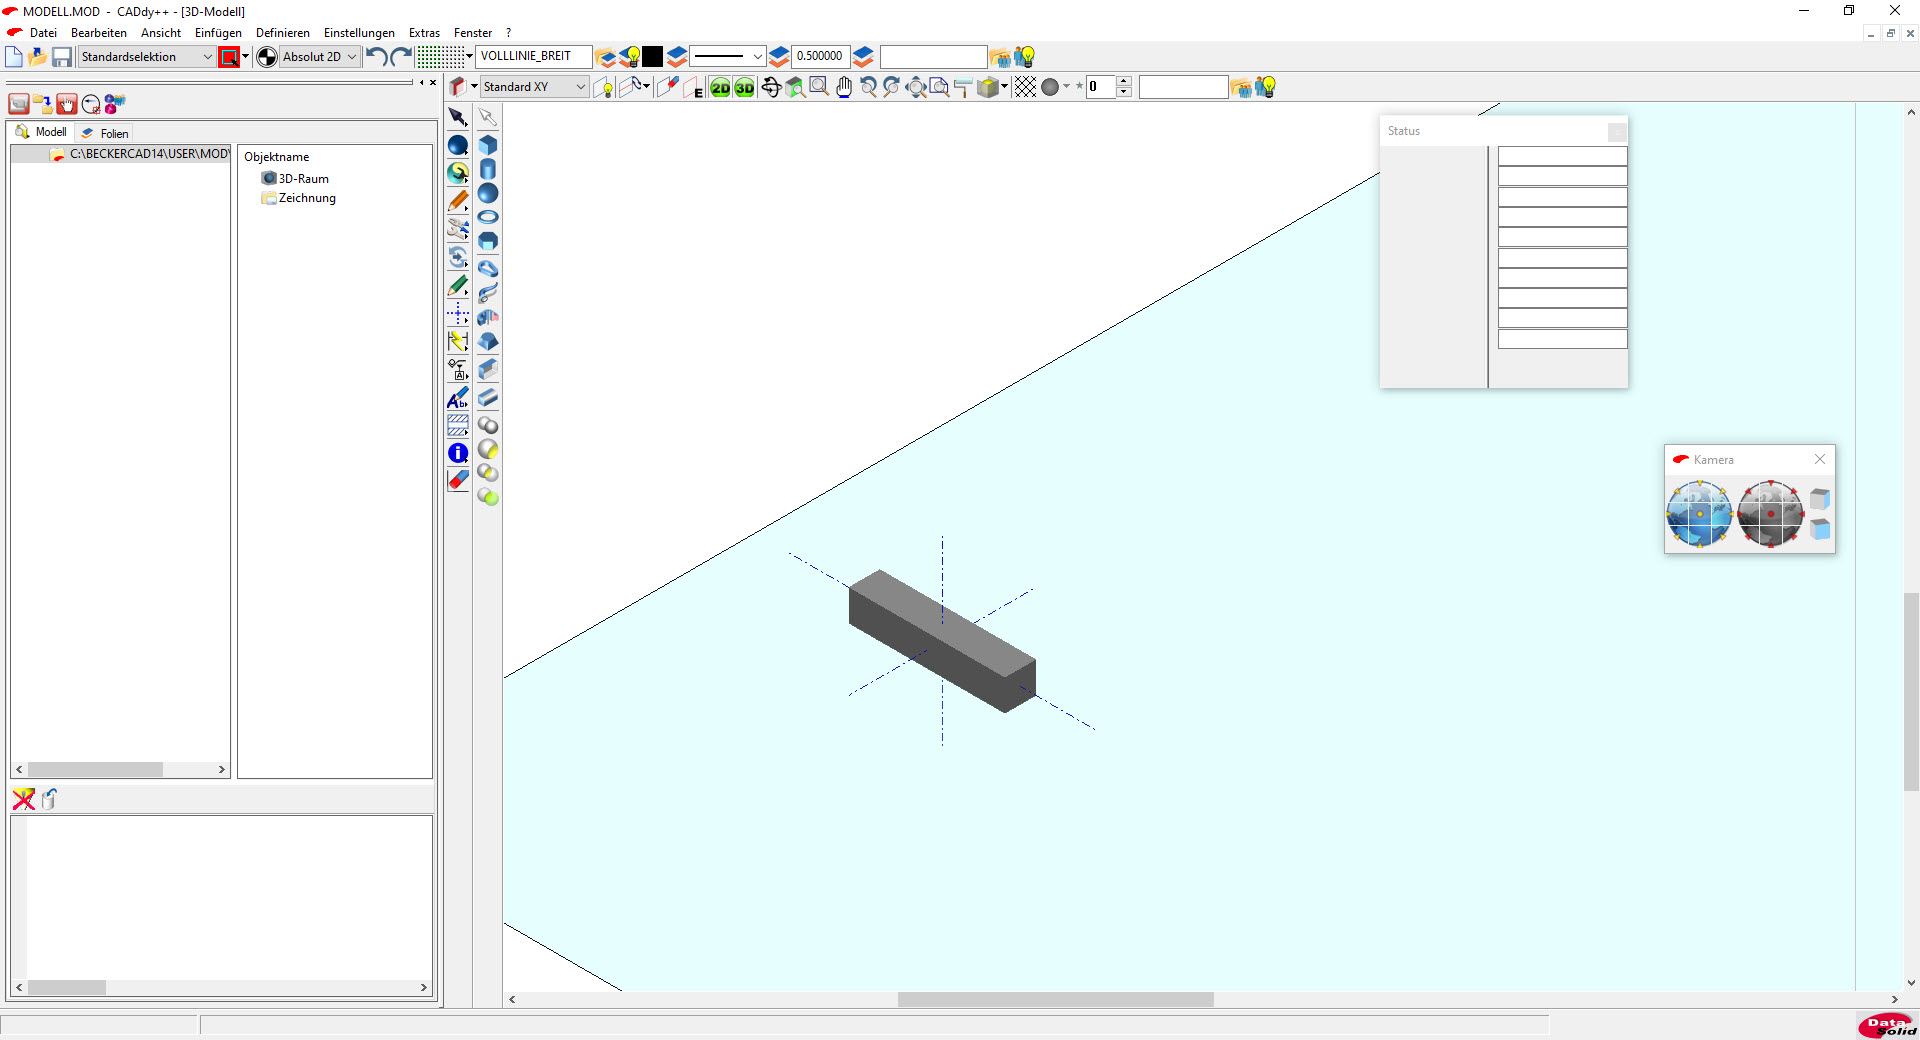Switch to the Folien tab

tap(105, 133)
